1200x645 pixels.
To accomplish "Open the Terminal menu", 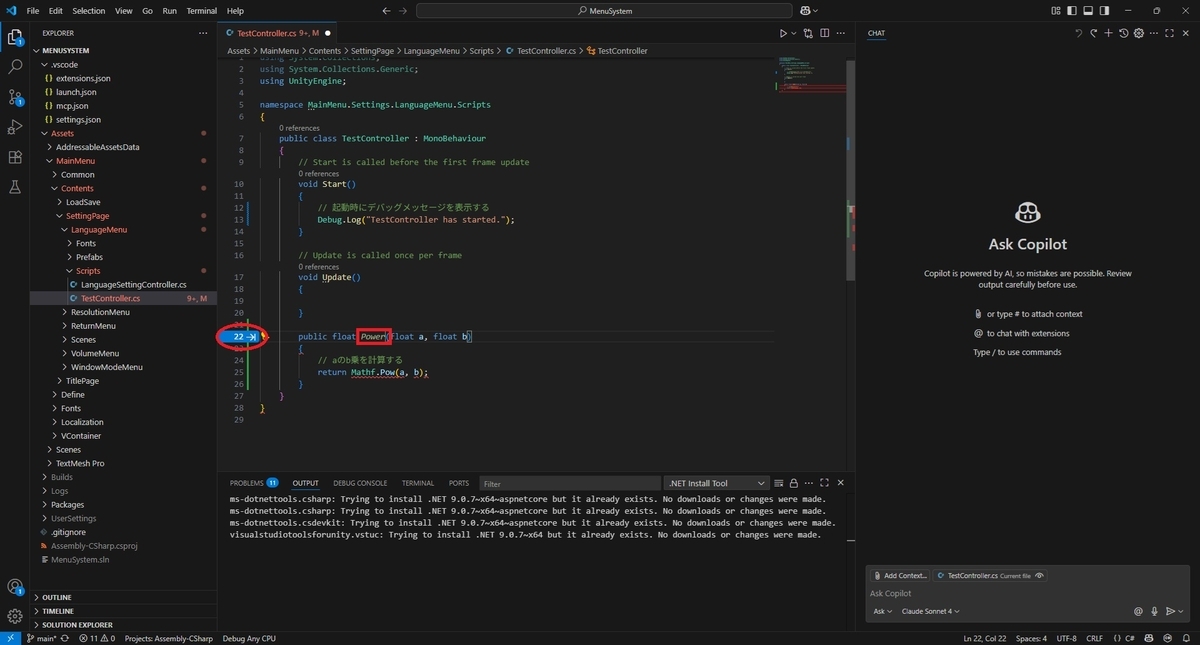I will click(202, 11).
